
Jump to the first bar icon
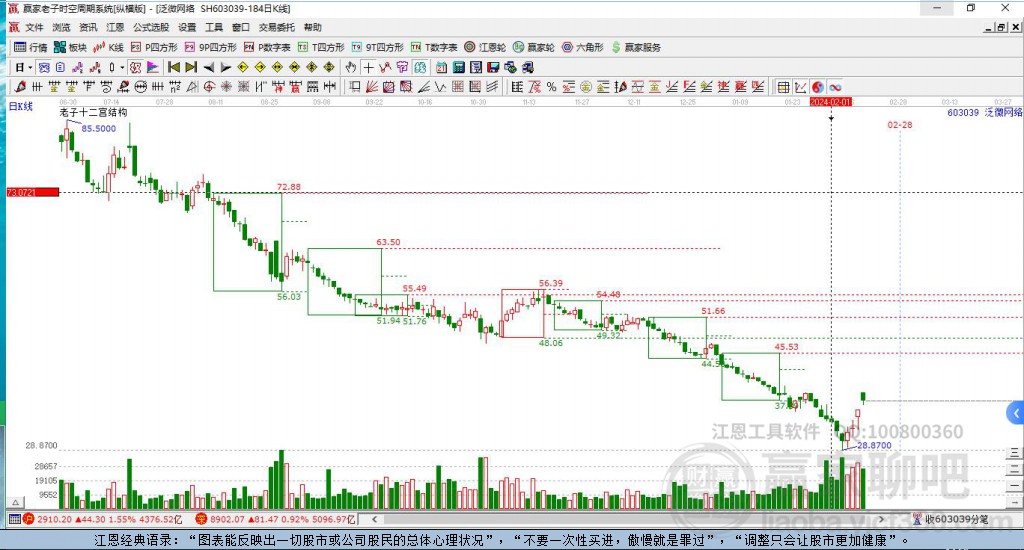[x=174, y=67]
